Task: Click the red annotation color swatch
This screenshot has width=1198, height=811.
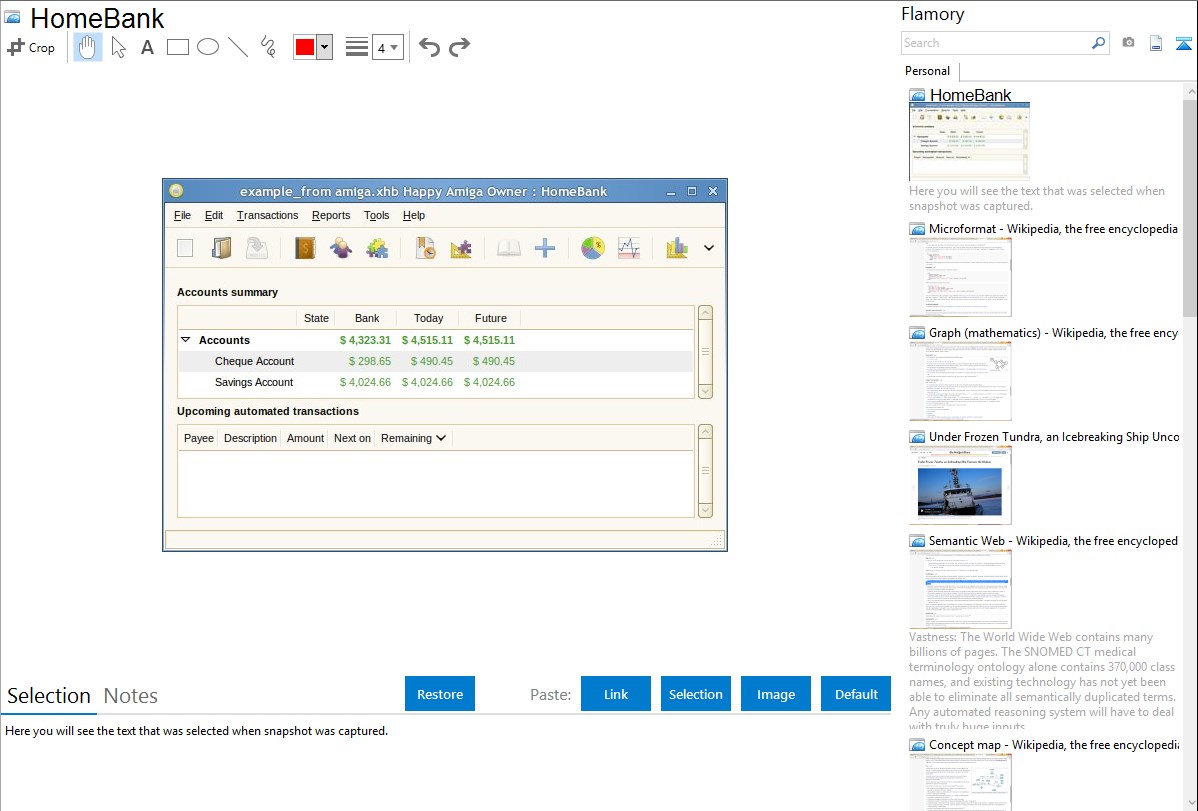Action: click(x=305, y=47)
